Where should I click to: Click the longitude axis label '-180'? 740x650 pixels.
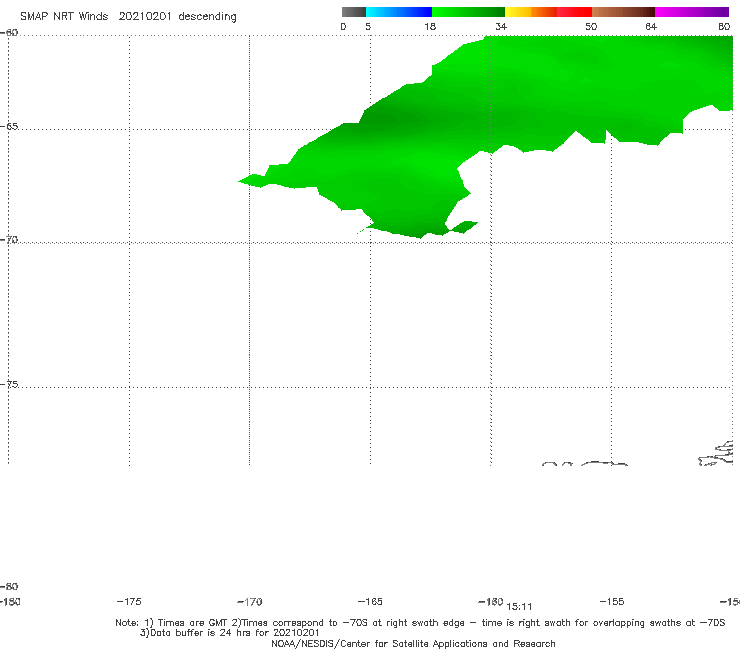pyautogui.click(x=10, y=602)
